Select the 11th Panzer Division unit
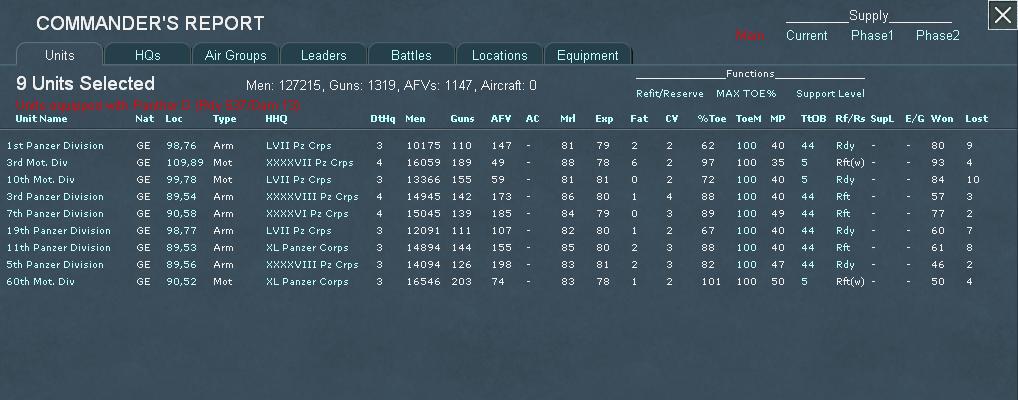This screenshot has width=1018, height=400. (57, 247)
